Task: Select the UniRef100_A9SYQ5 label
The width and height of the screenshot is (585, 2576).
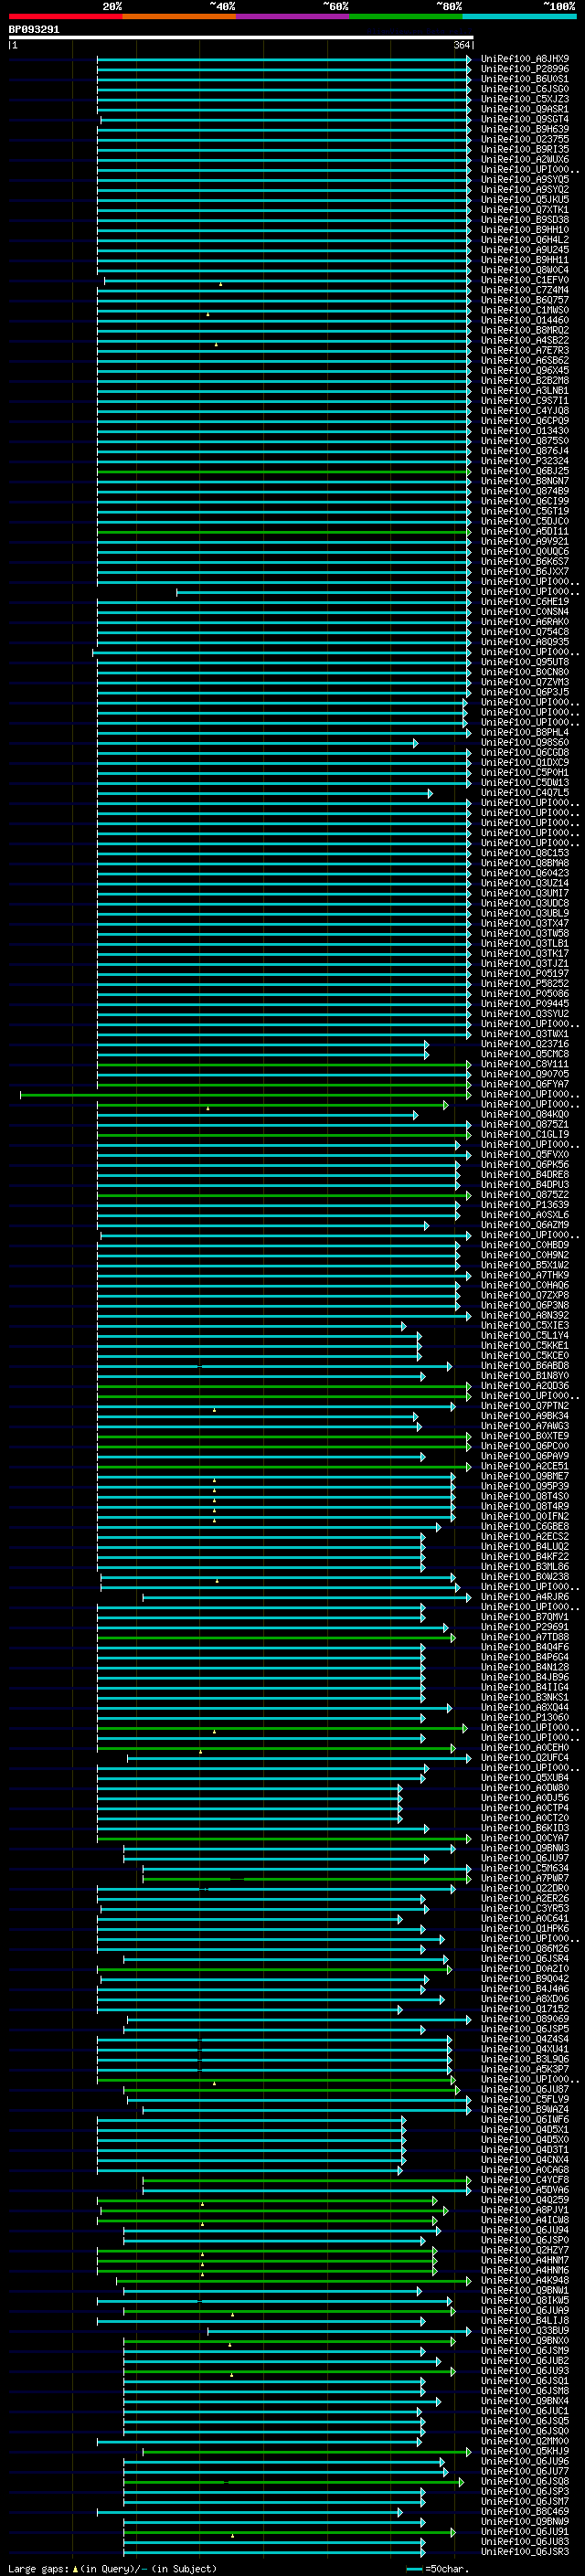Action: 525,180
